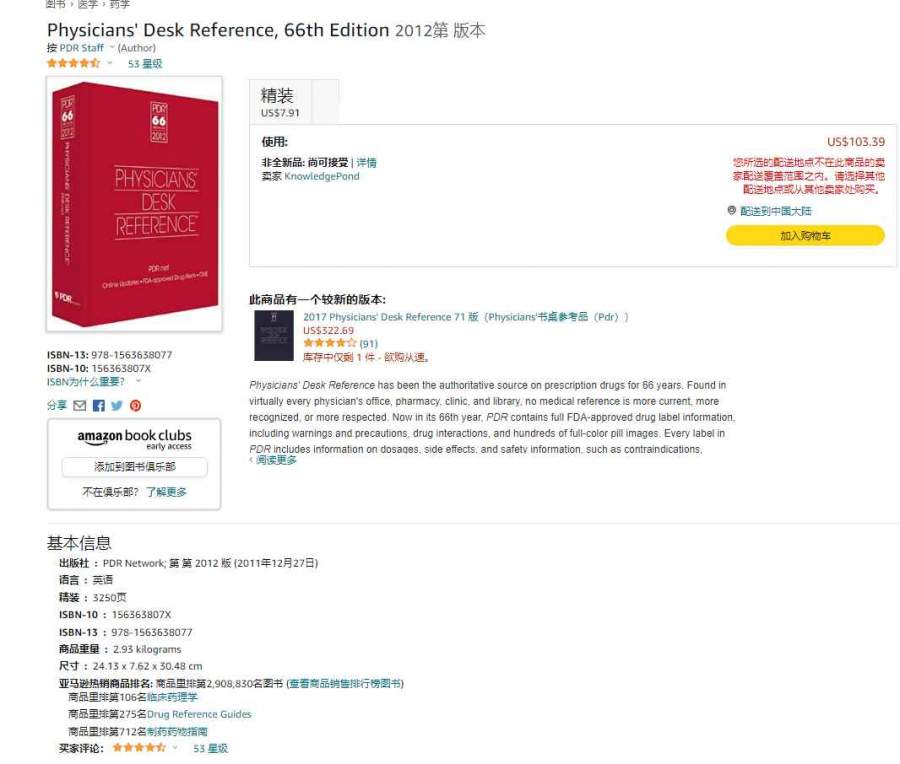Screen dimensions: 900x764
Task: Expand the PDR Staff author dropdown
Action: pyautogui.click(x=112, y=47)
